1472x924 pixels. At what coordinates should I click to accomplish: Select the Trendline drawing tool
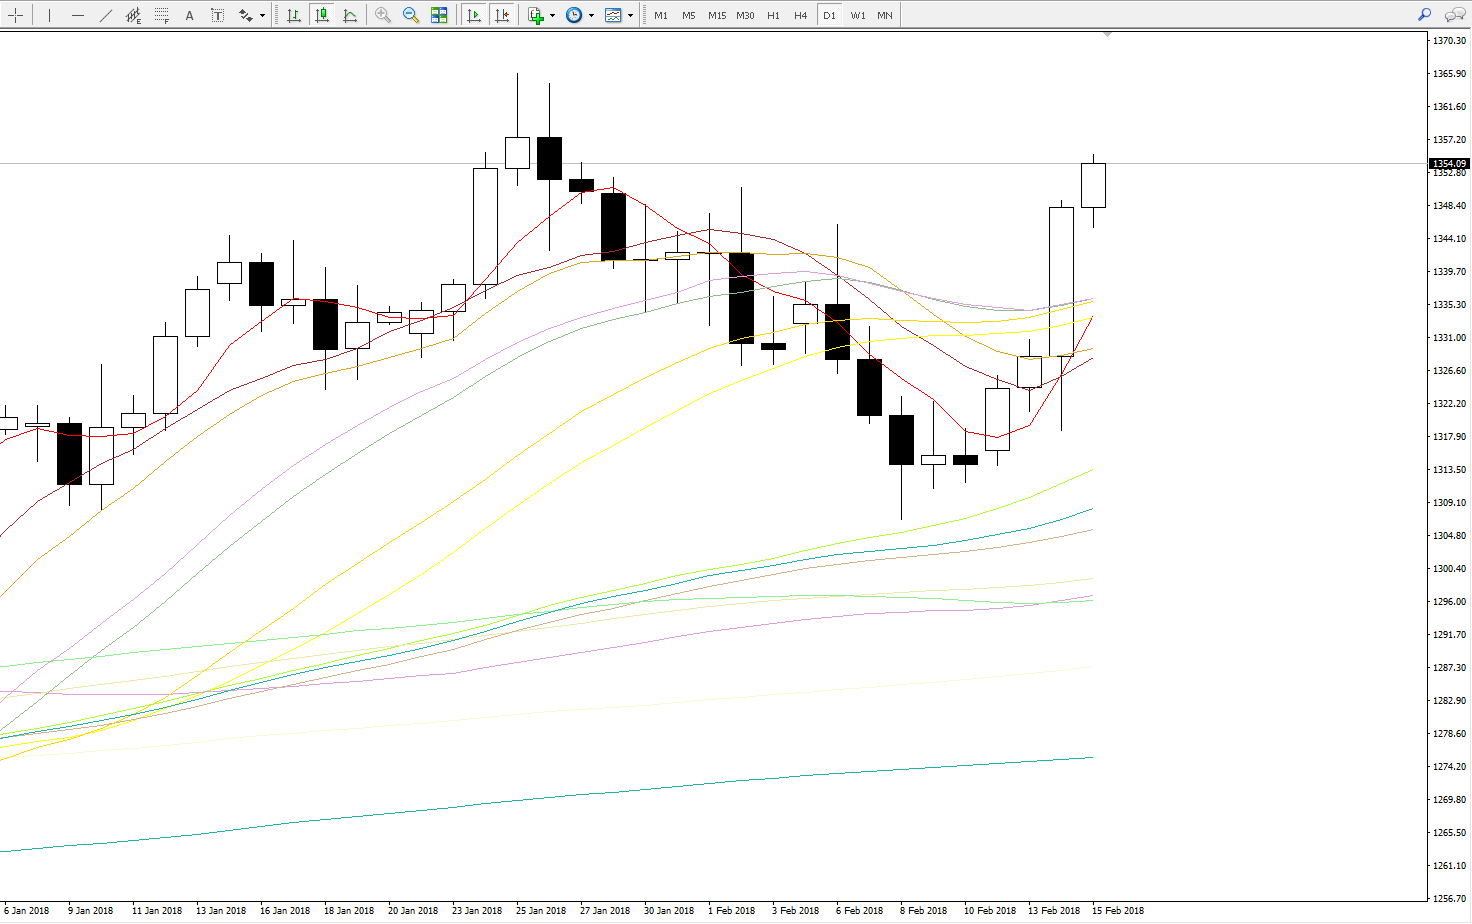[105, 15]
